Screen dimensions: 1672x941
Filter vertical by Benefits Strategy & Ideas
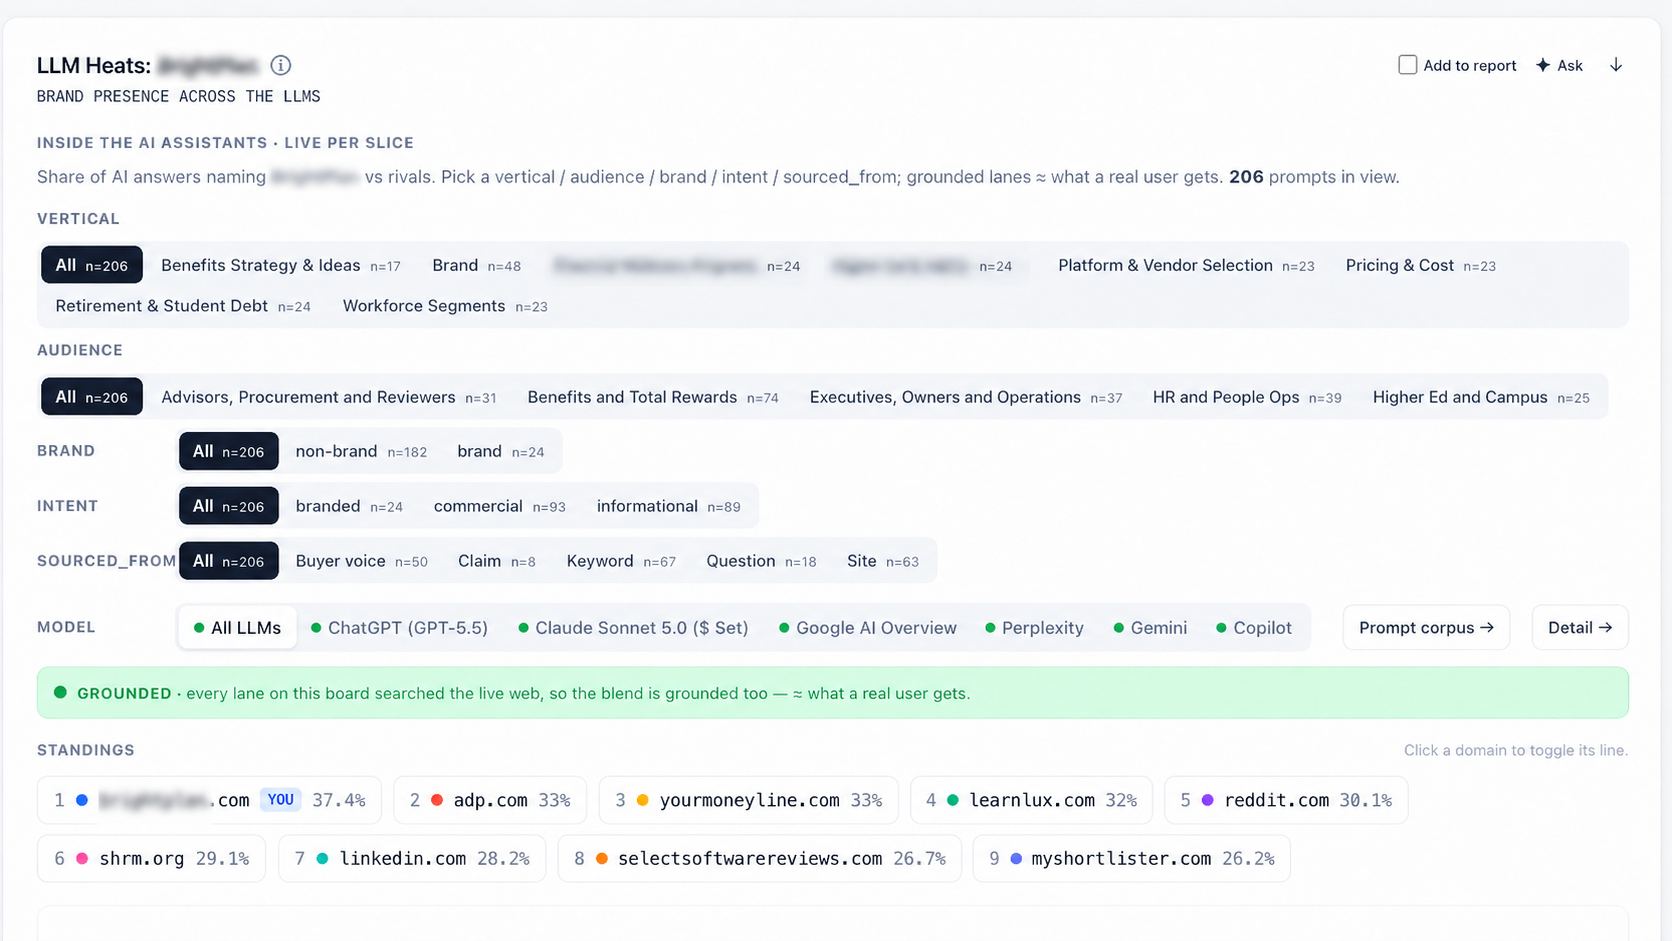coord(280,265)
